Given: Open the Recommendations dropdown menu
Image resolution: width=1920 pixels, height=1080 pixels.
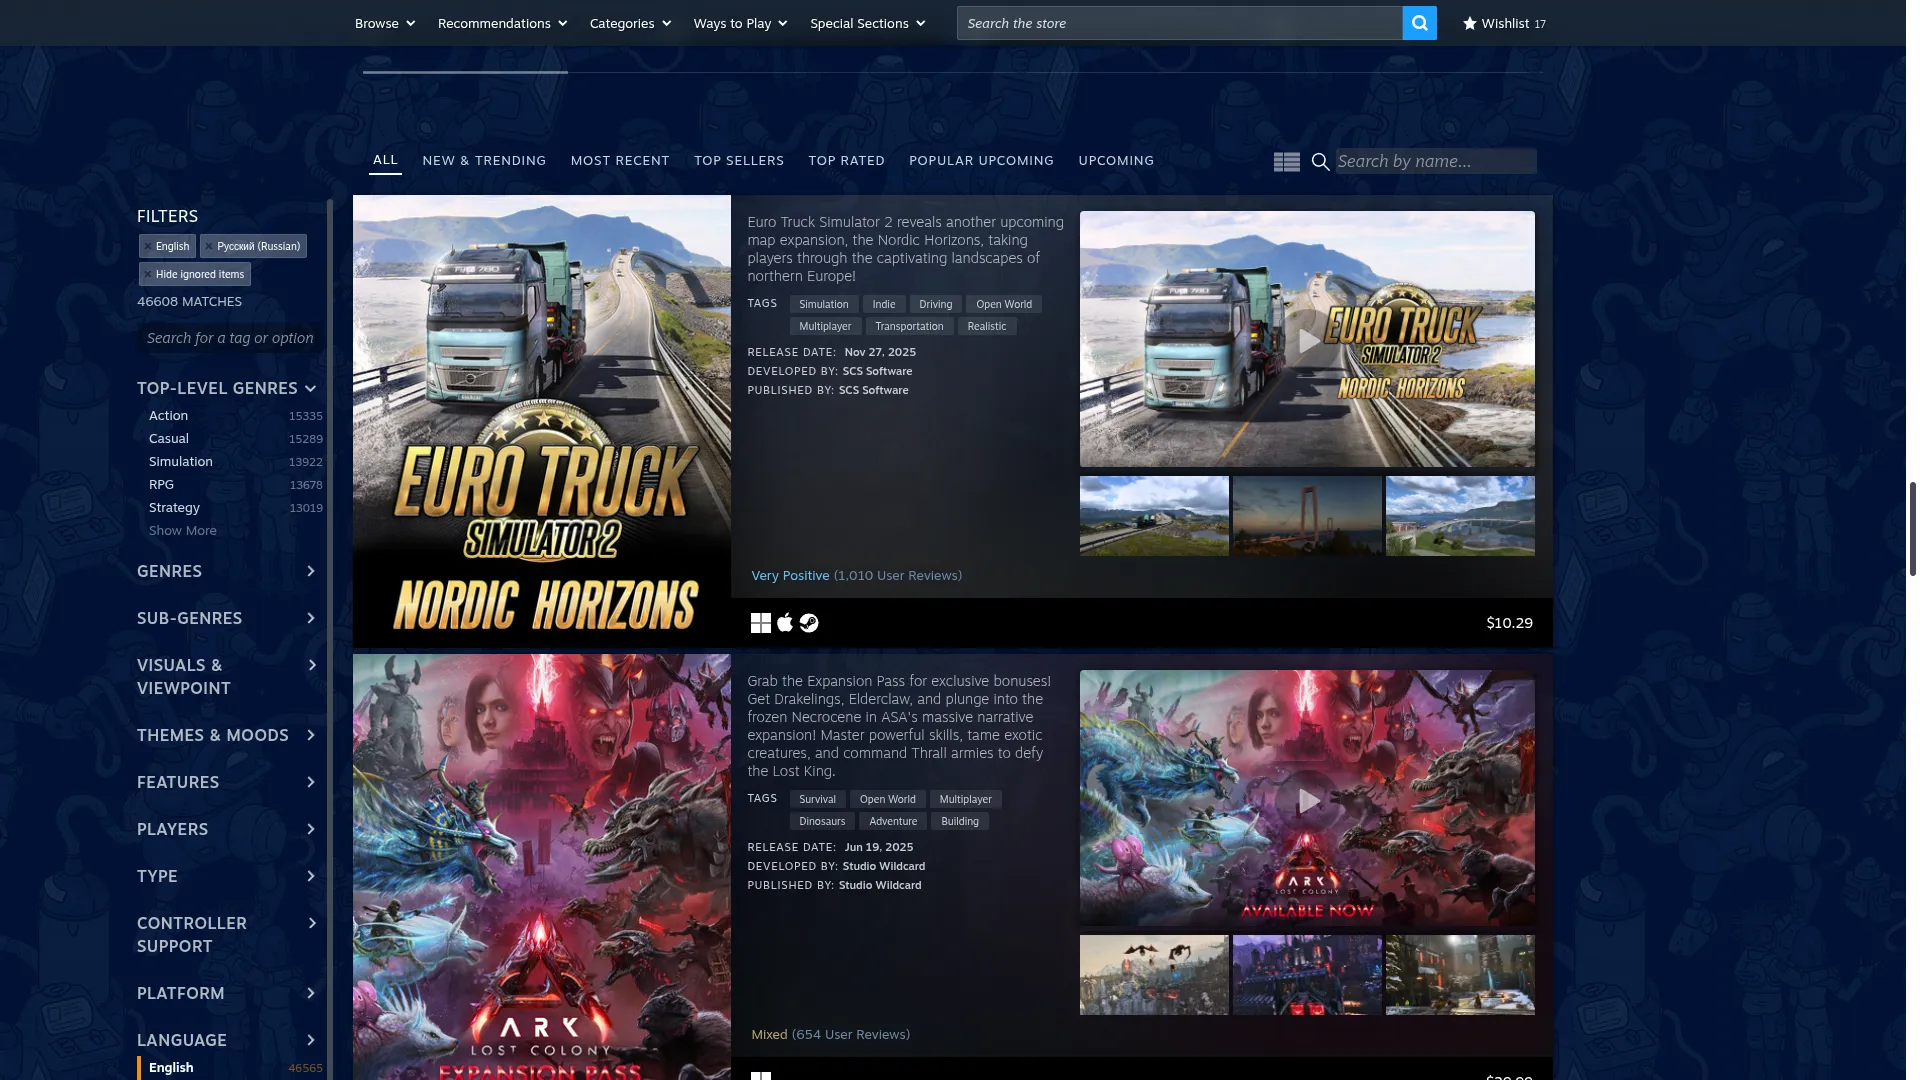Looking at the screenshot, I should (x=502, y=23).
